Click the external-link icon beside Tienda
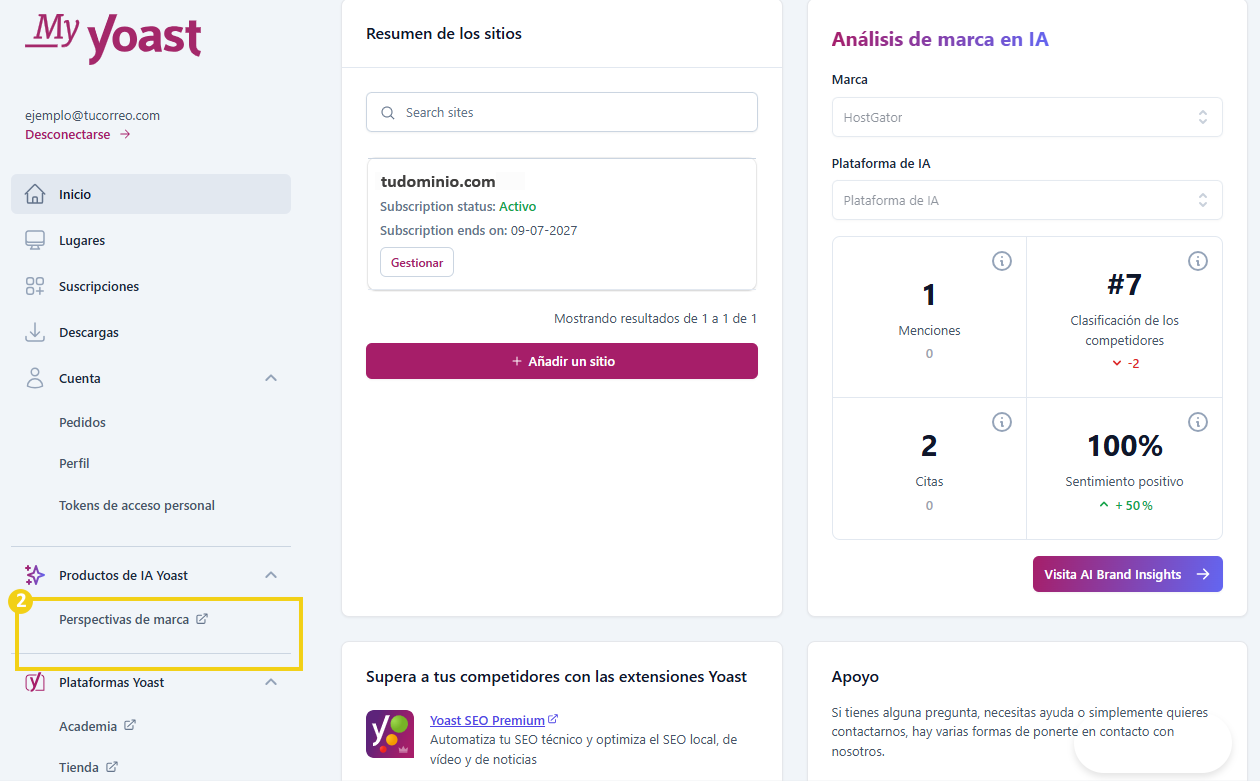 (112, 767)
